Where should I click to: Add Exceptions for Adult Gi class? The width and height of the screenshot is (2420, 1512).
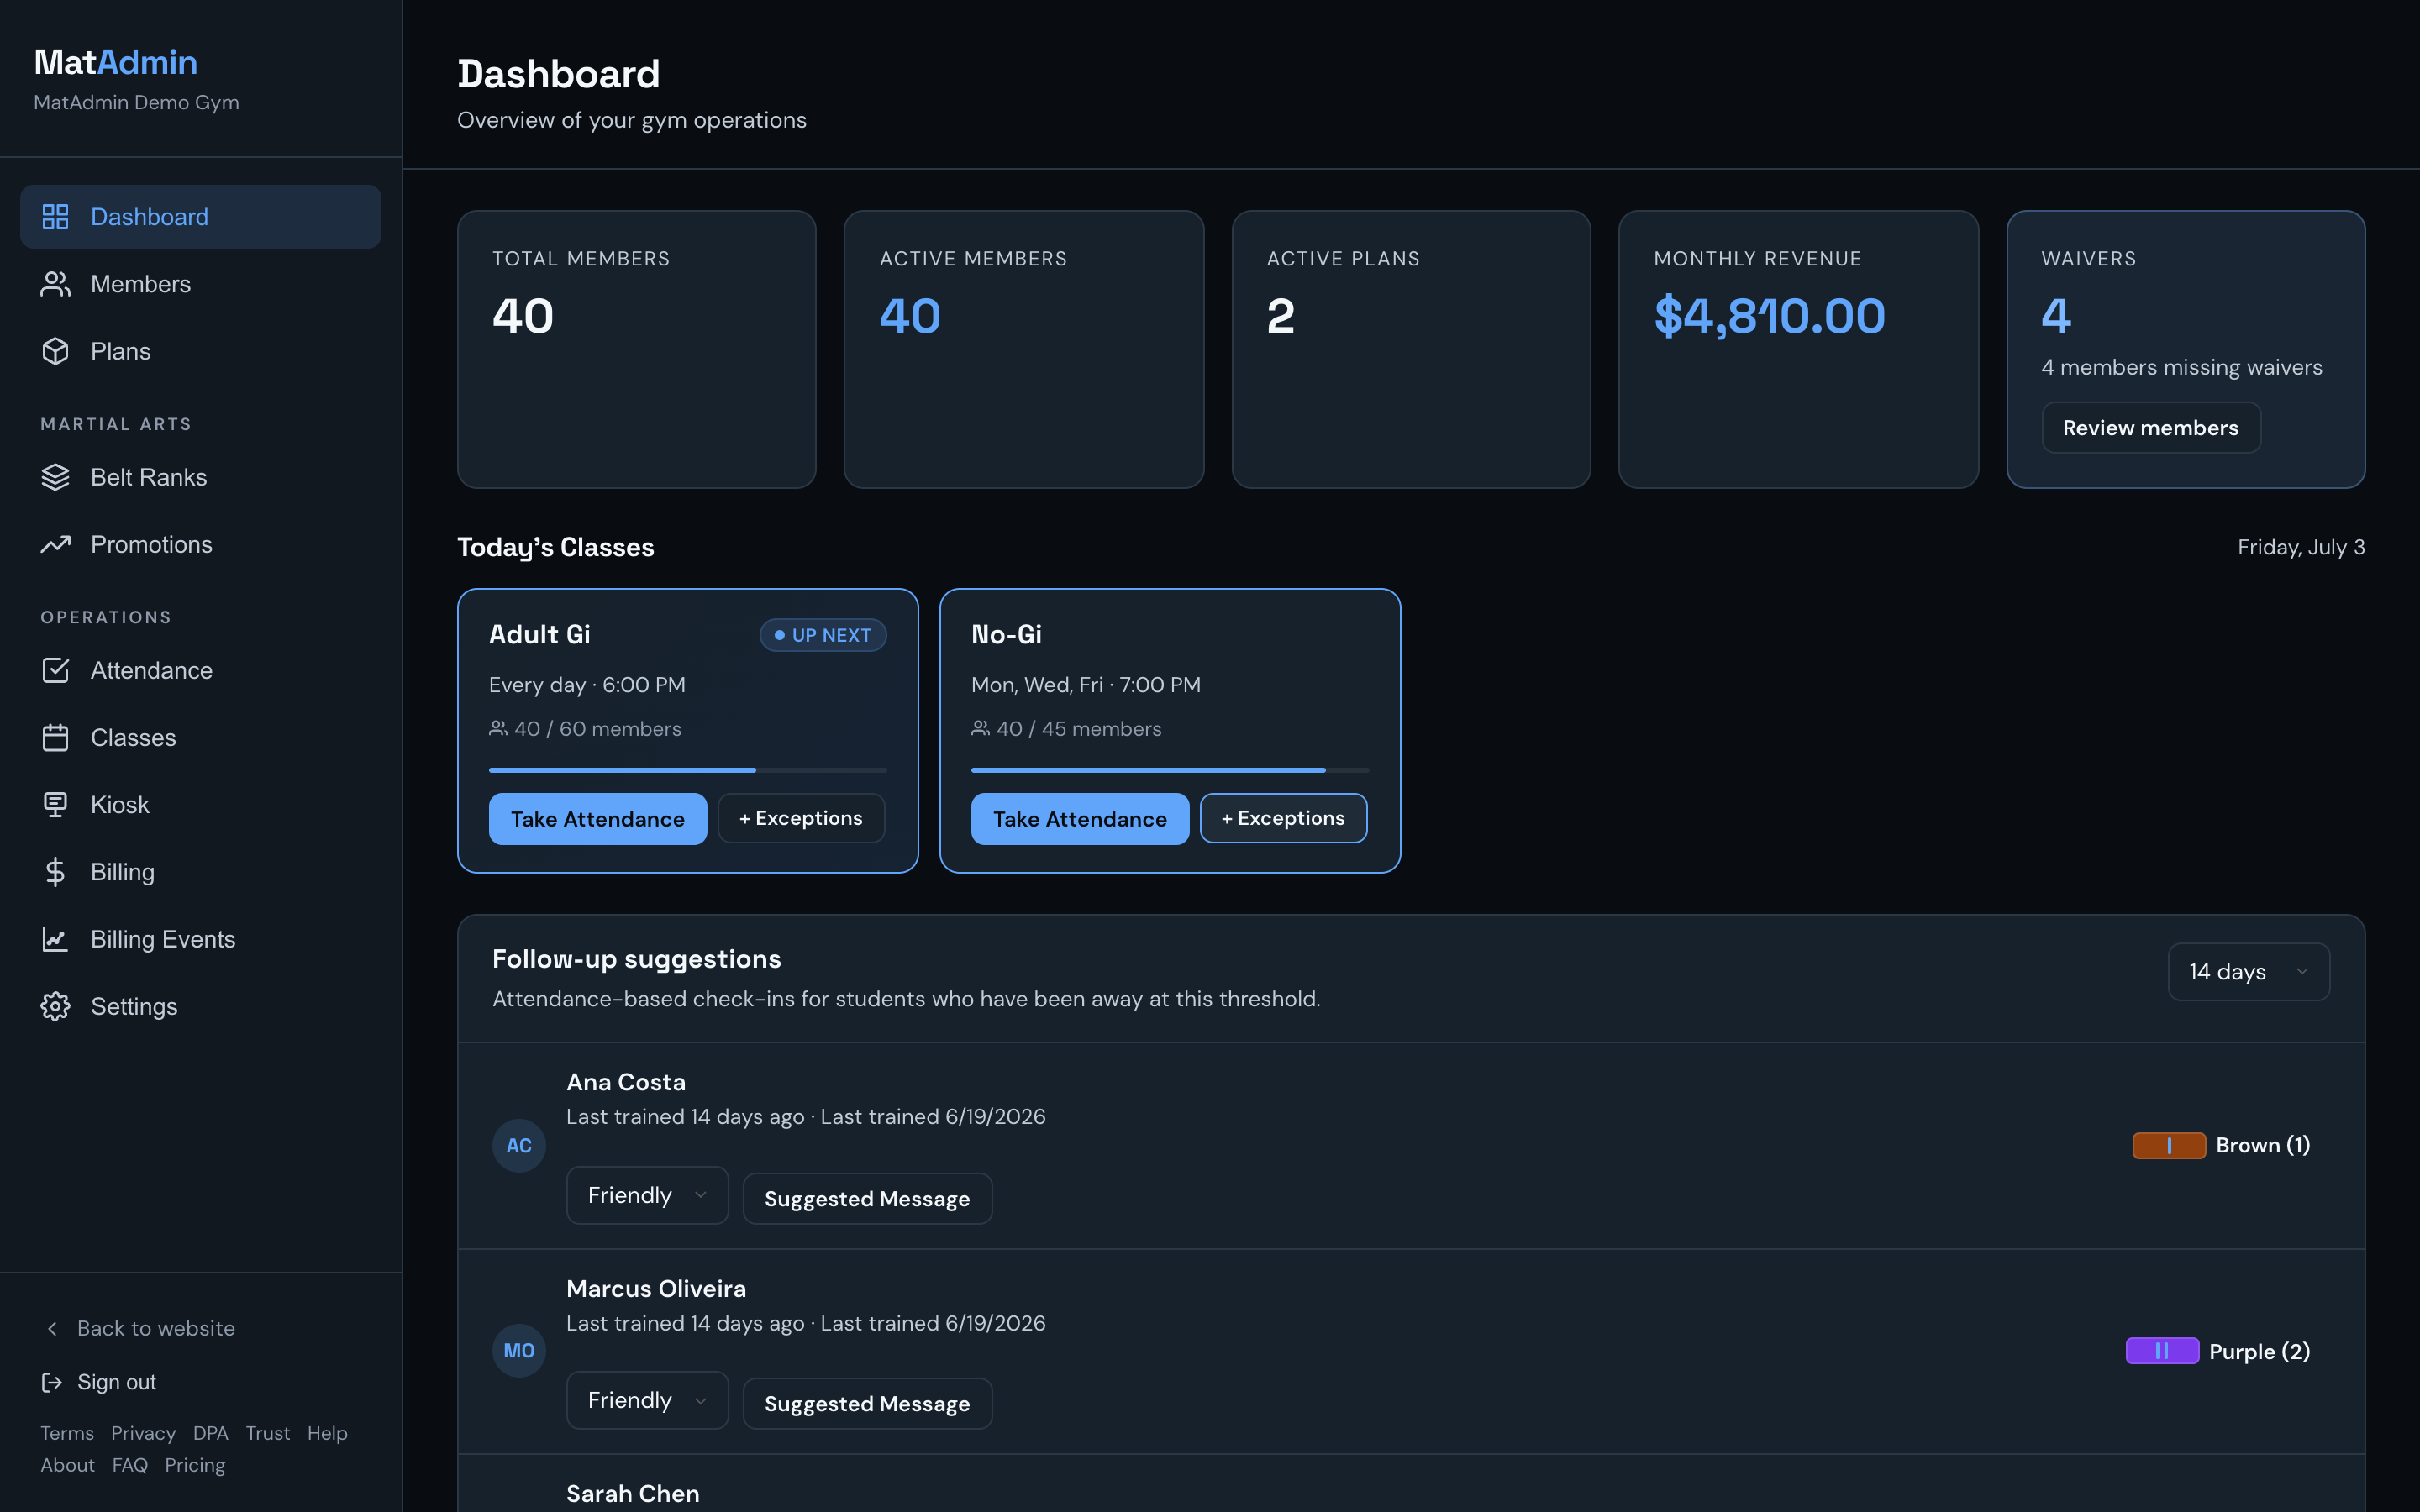click(x=801, y=818)
